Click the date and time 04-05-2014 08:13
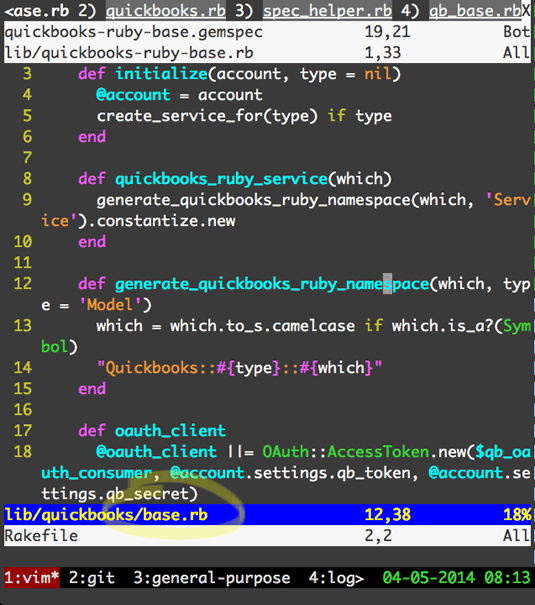The image size is (535, 605). pyautogui.click(x=457, y=578)
